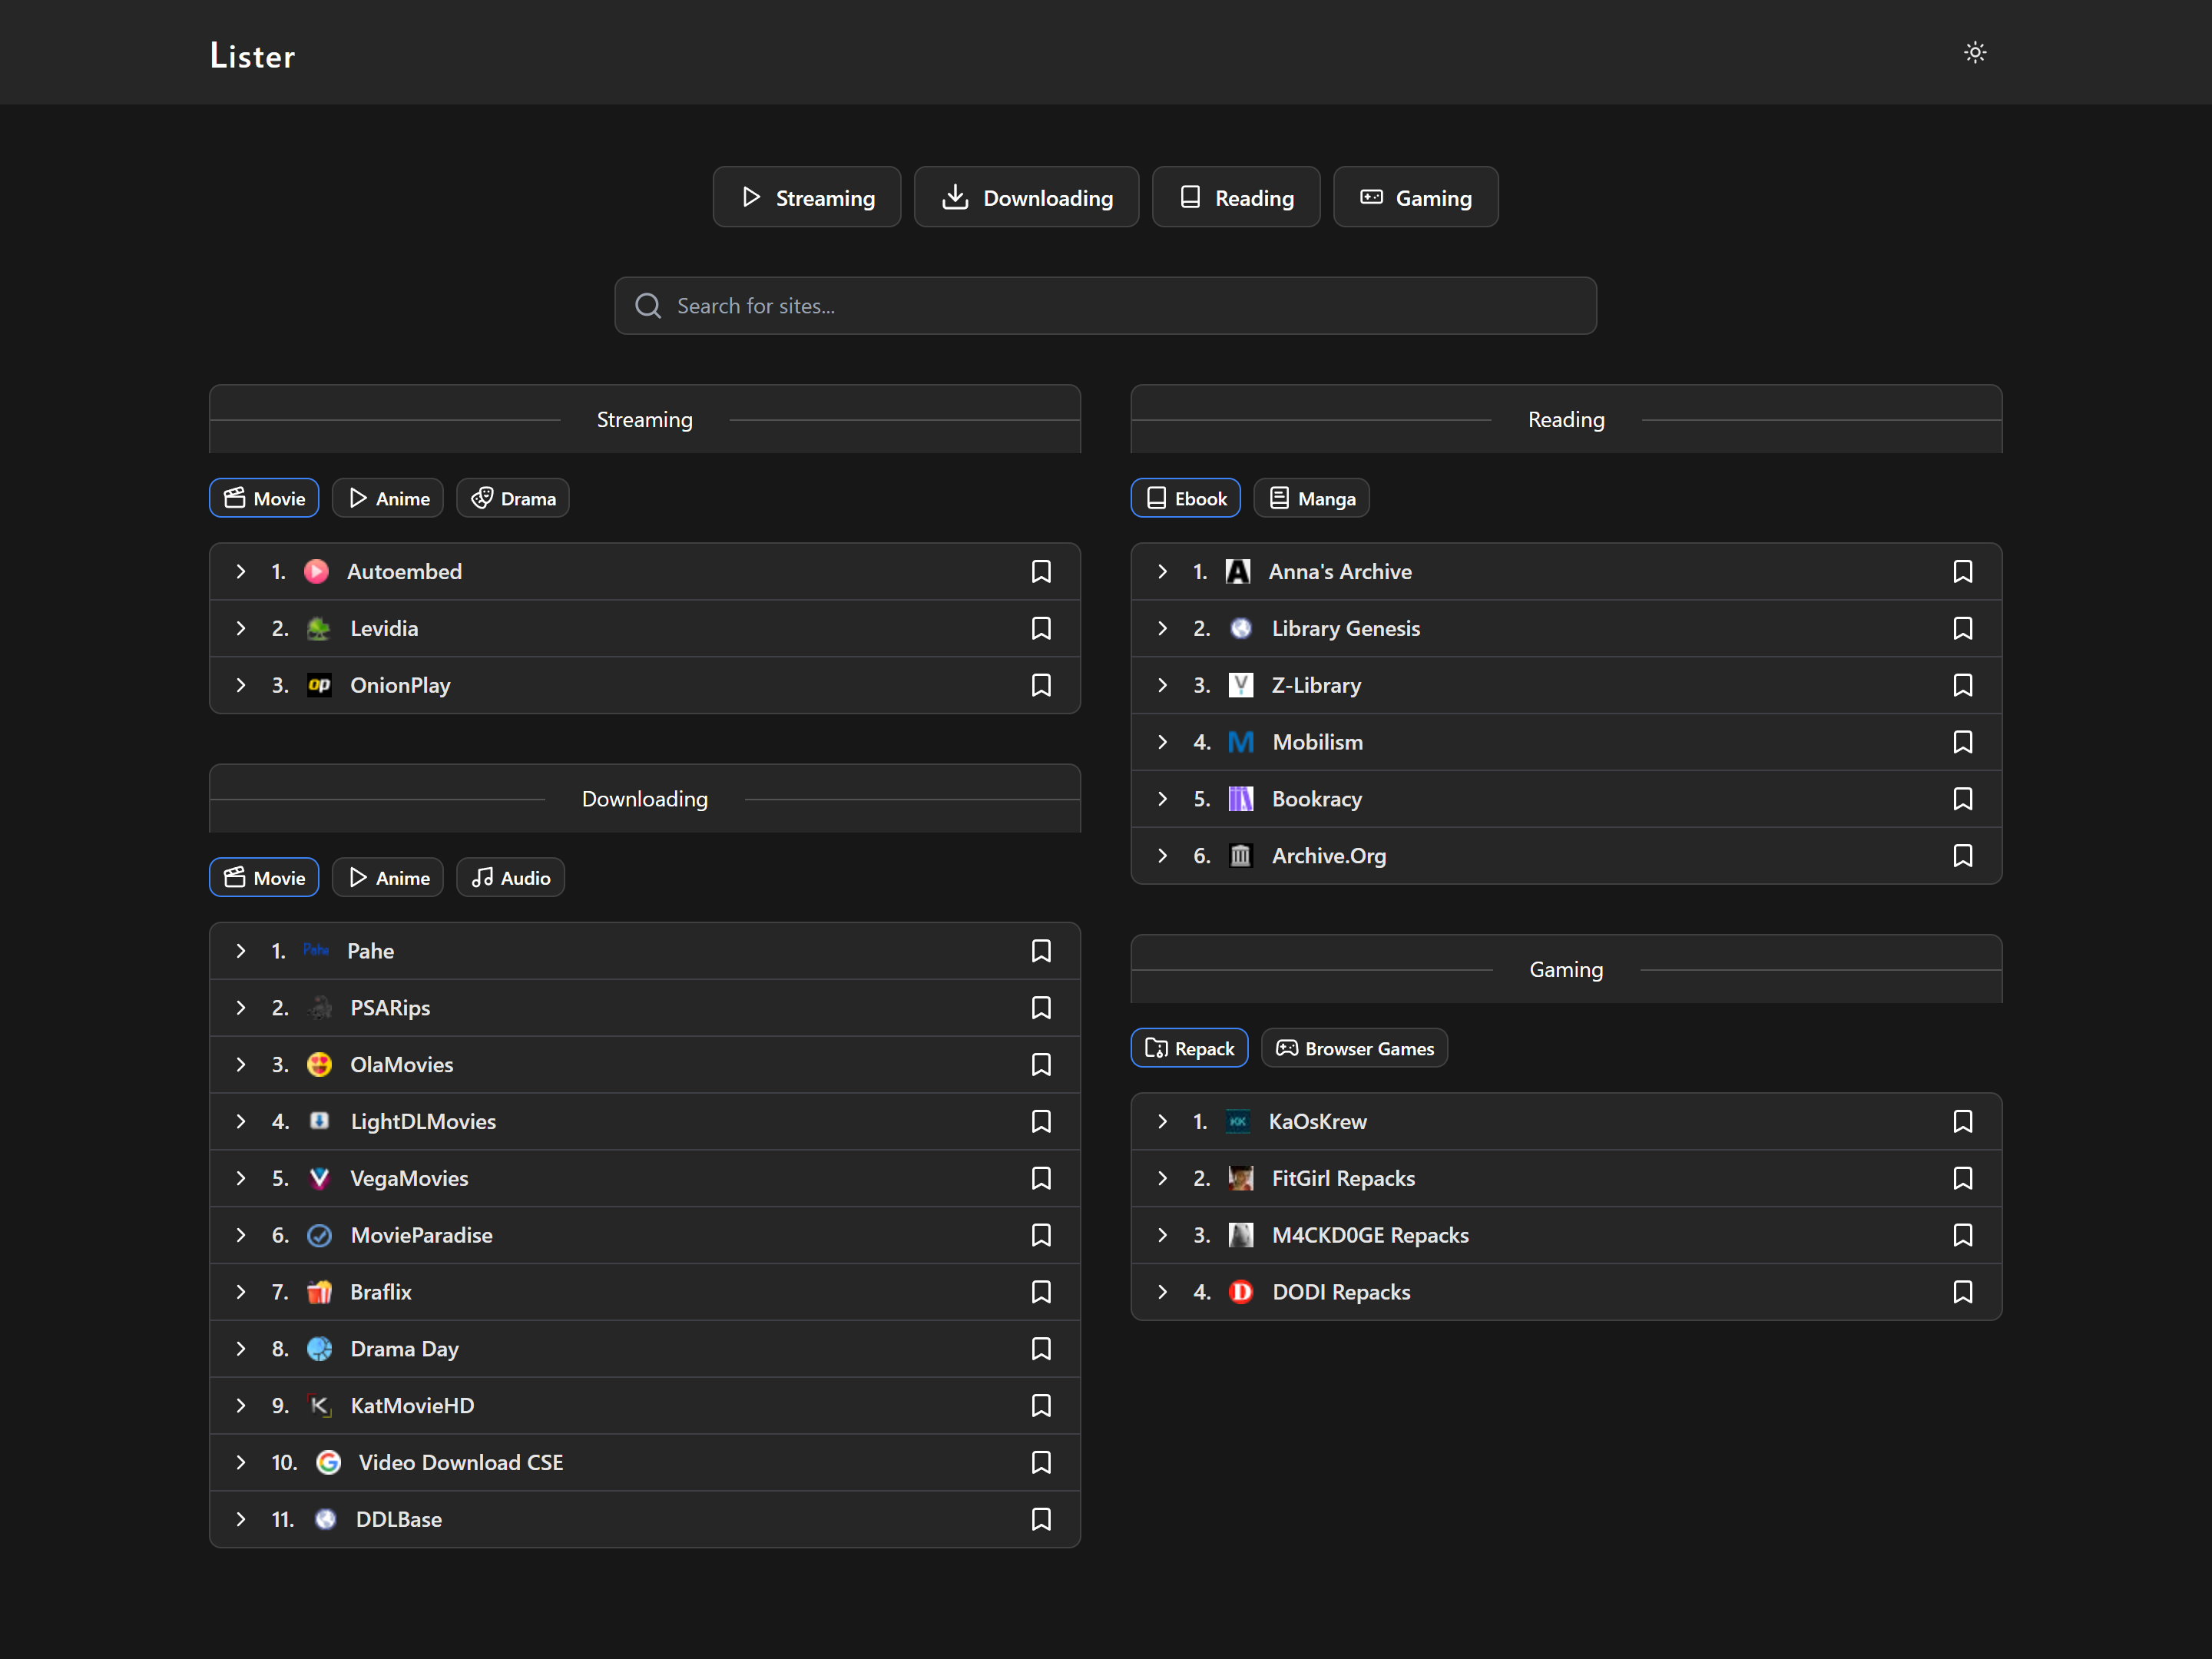Toggle bookmark for Z-Library

(x=1963, y=685)
